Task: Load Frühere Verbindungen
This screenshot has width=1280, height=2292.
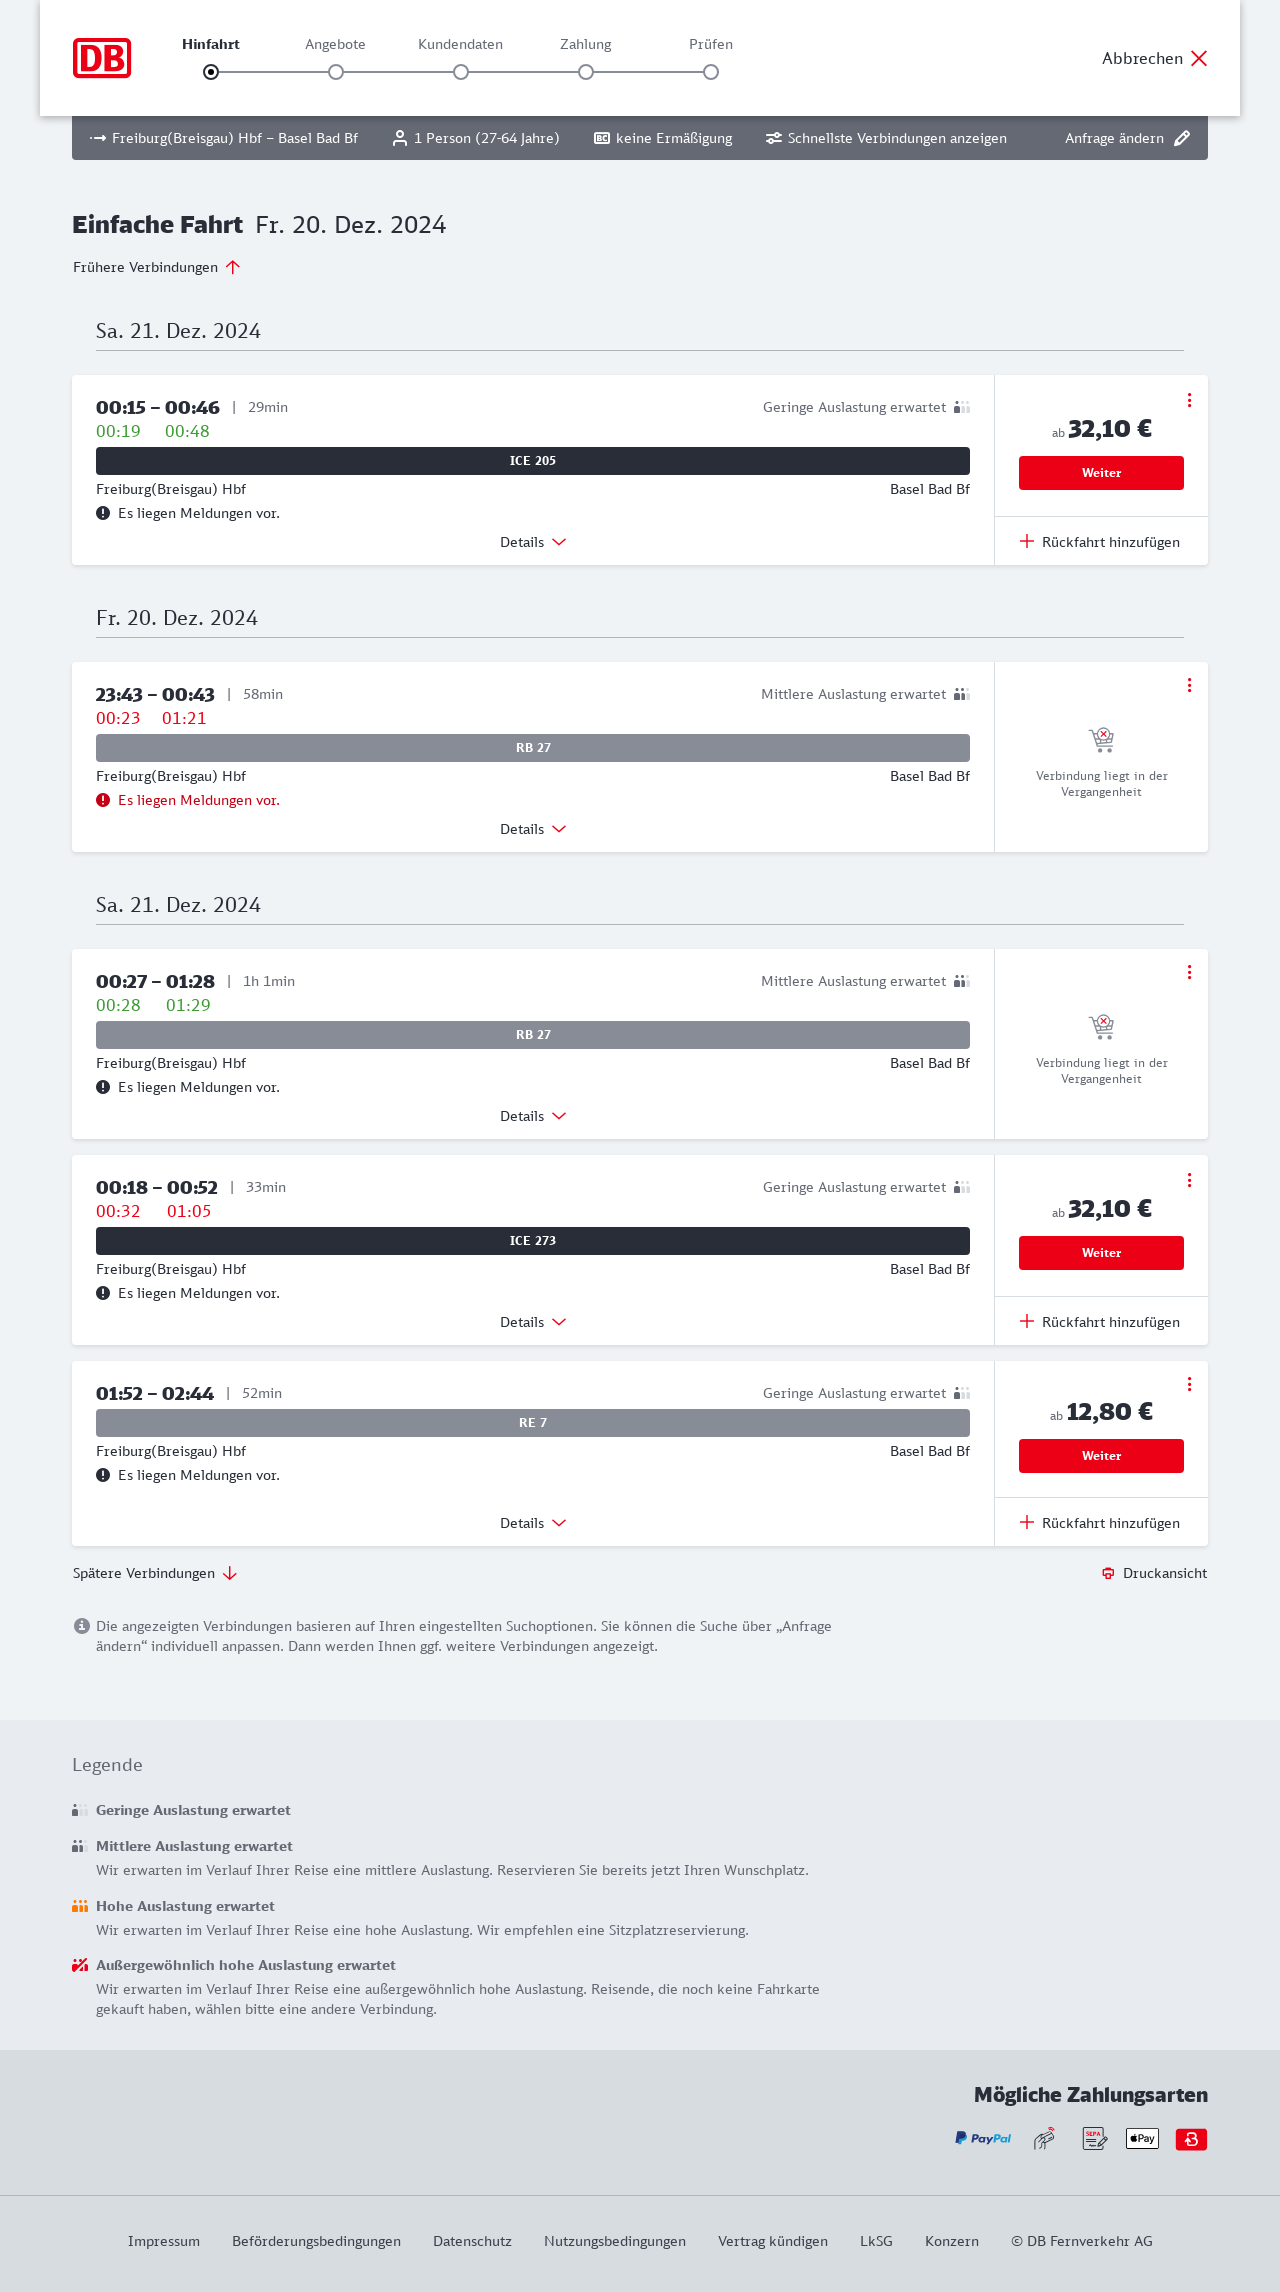Action: coord(157,267)
